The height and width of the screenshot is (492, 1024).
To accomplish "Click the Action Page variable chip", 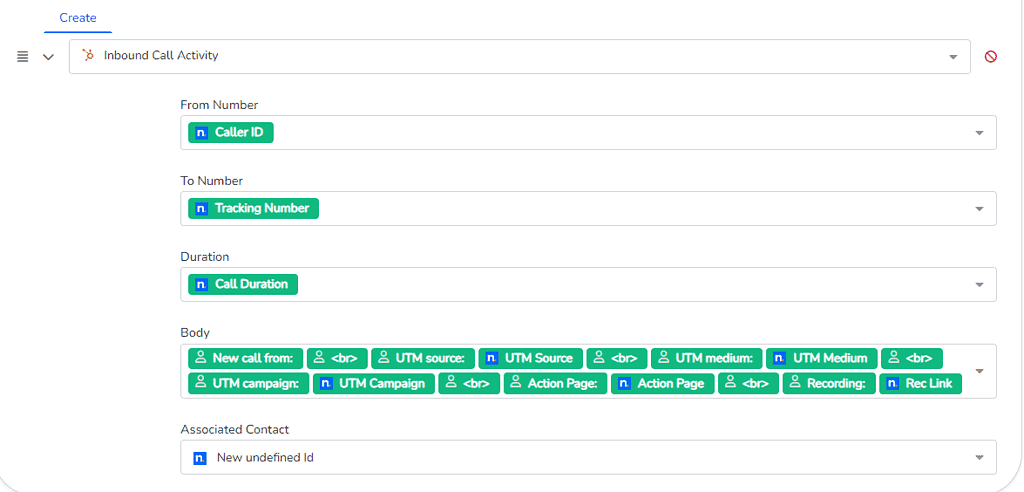I will tap(663, 384).
